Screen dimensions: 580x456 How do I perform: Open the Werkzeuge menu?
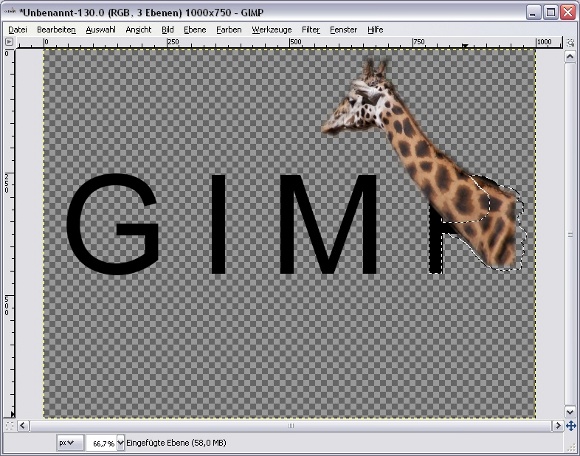pos(272,30)
